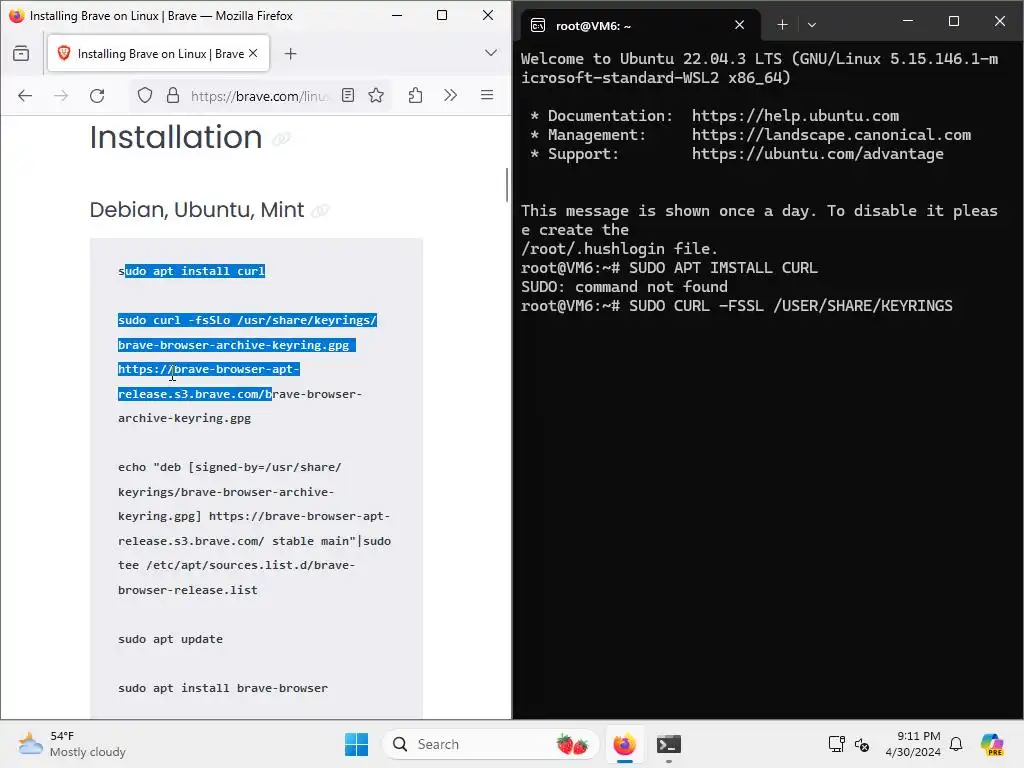
Task: Click the Firefox forward arrow button
Action: (x=61, y=96)
